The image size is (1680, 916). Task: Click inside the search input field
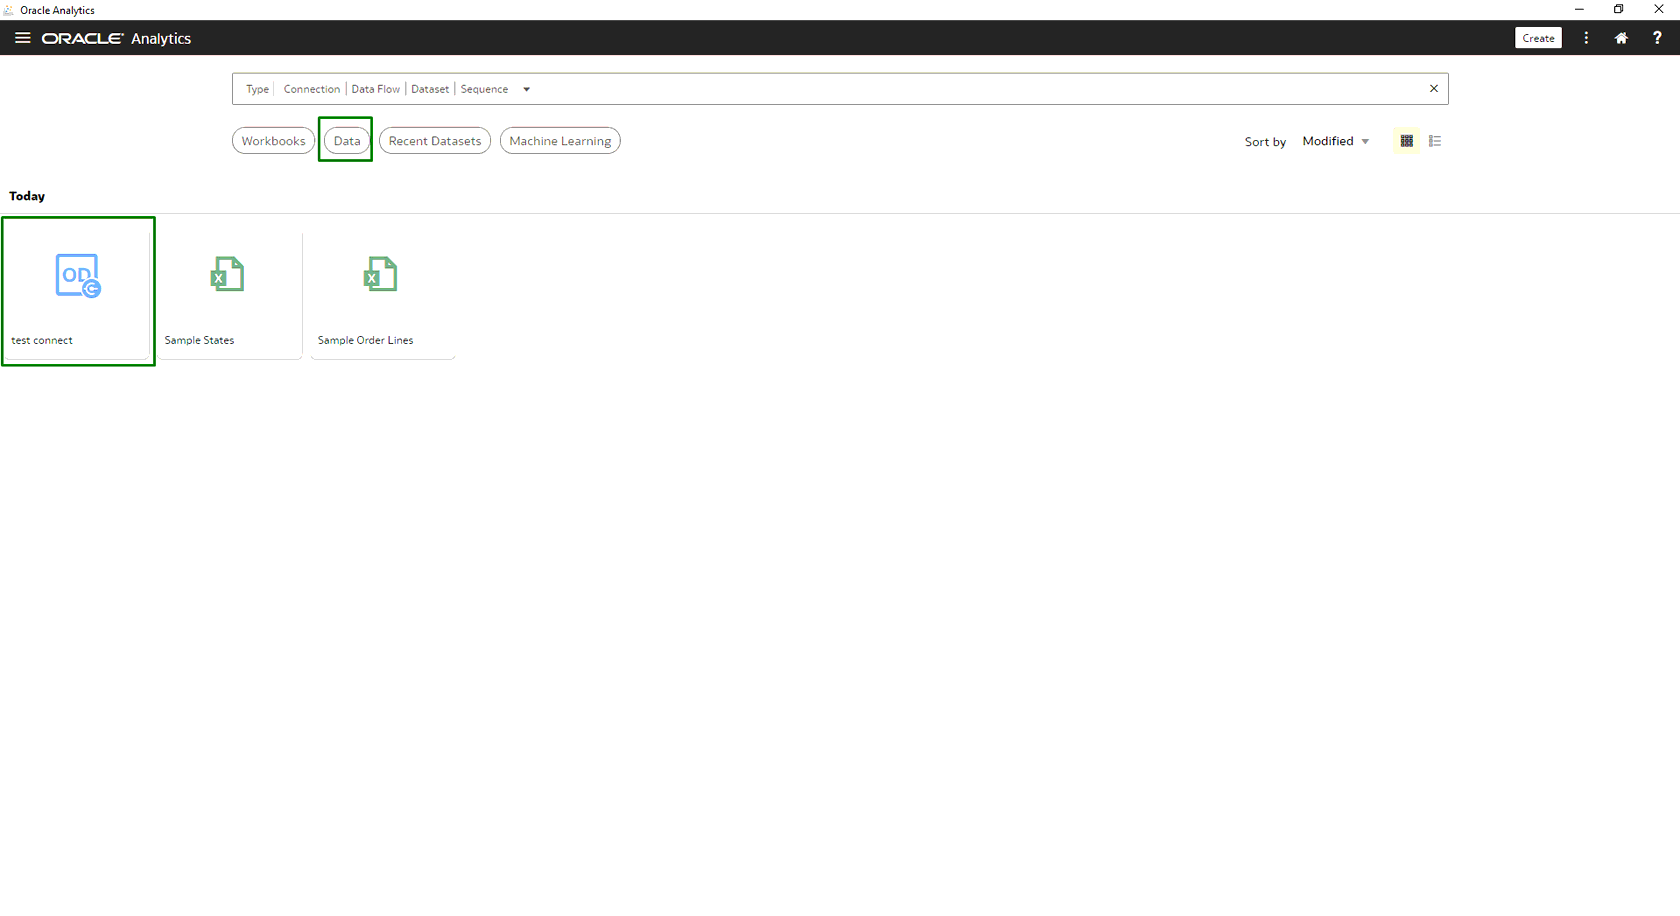pyautogui.click(x=900, y=88)
